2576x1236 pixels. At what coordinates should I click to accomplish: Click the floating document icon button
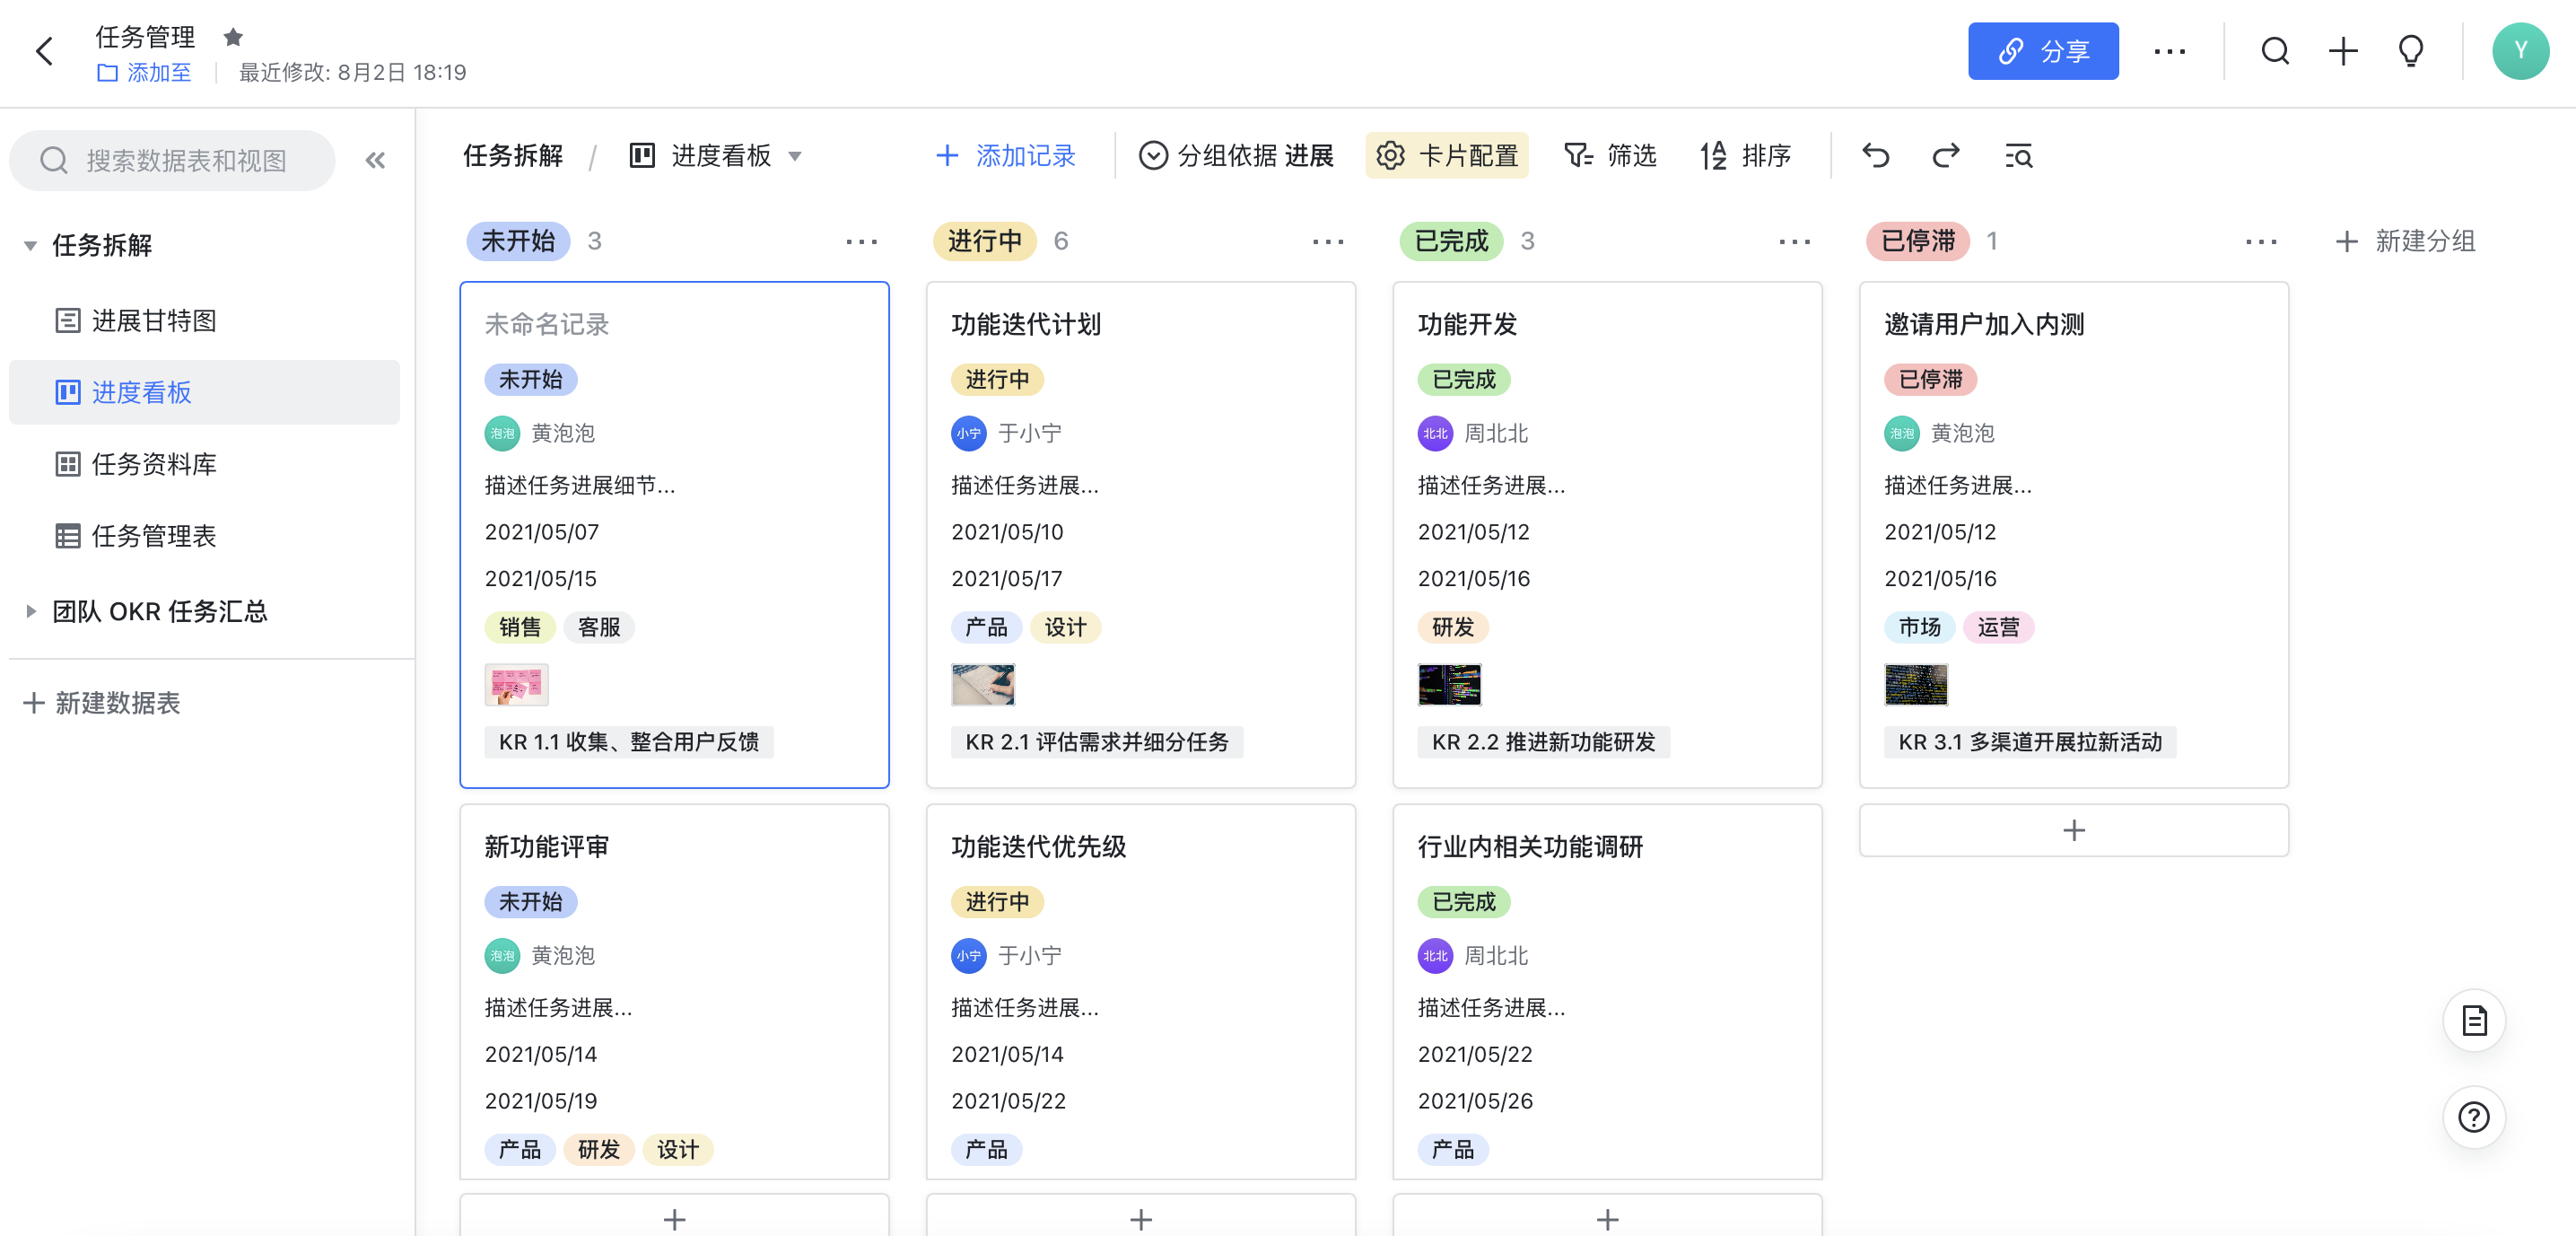pyautogui.click(x=2473, y=1020)
